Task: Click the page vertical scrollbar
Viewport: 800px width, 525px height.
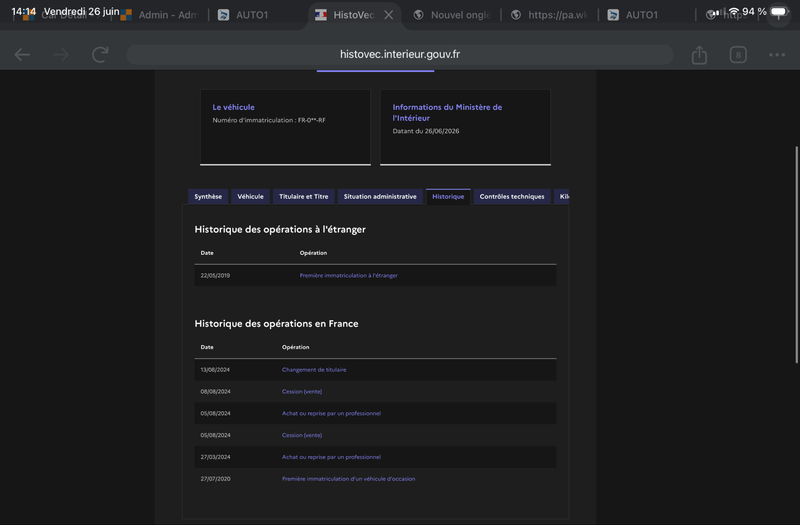Action: (x=796, y=255)
